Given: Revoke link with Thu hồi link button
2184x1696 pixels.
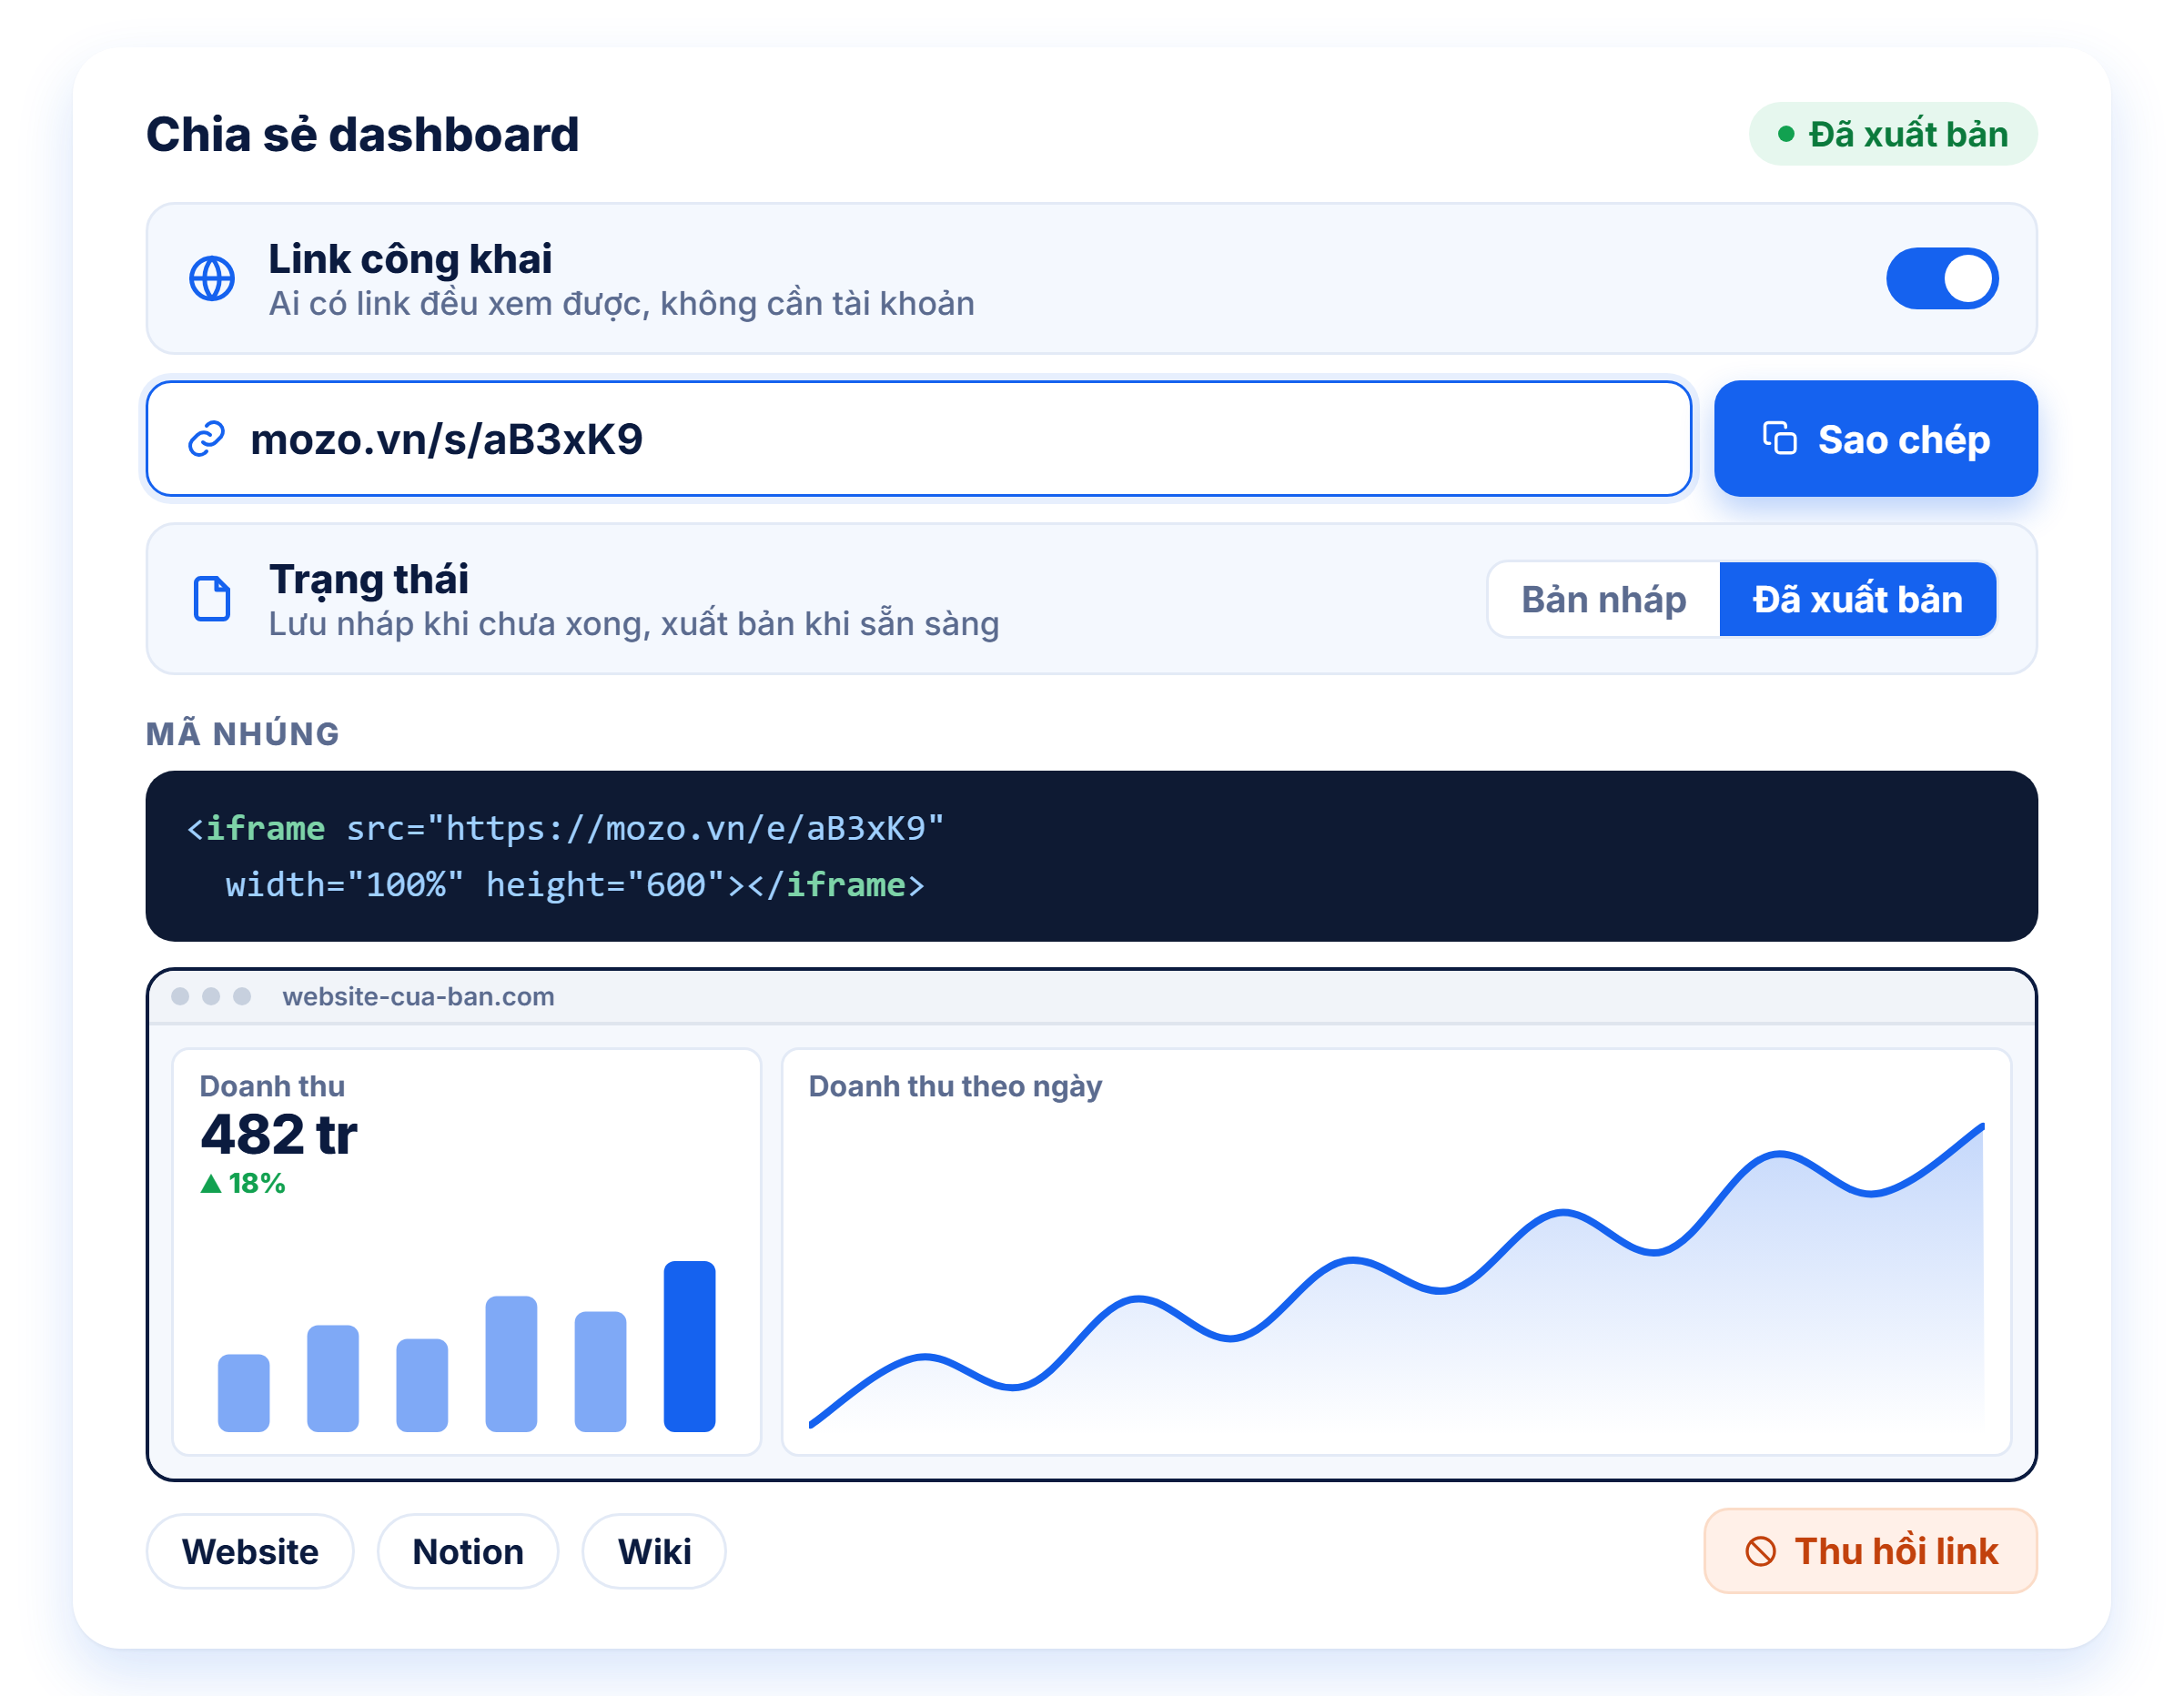Looking at the screenshot, I should (x=1870, y=1551).
